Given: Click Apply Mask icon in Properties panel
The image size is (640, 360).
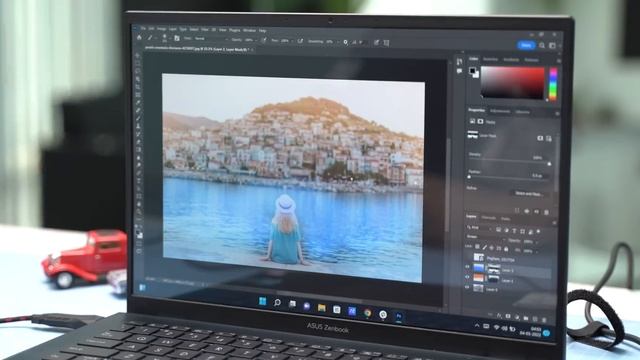Looking at the screenshot, I should tap(527, 211).
